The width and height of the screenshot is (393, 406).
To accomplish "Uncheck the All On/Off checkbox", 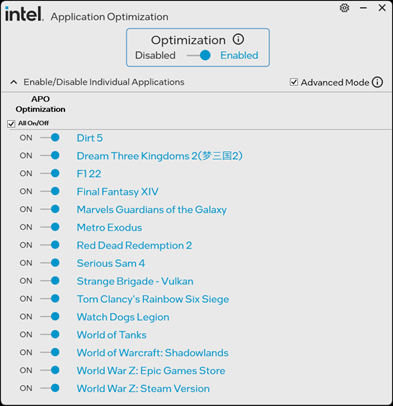I will click(11, 124).
